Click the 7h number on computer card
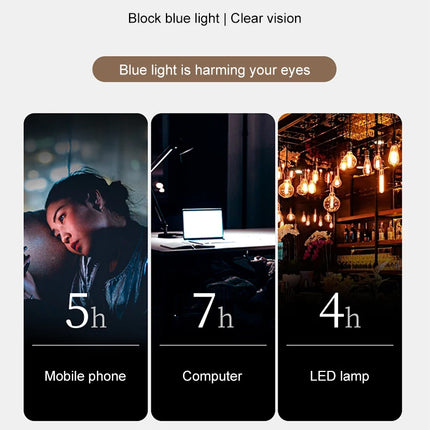This screenshot has width=430, height=430. click(x=213, y=311)
